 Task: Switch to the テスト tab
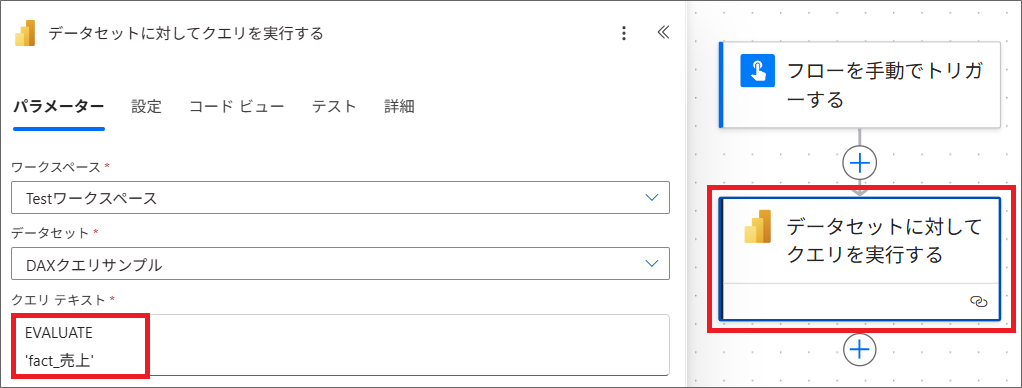pyautogui.click(x=334, y=106)
